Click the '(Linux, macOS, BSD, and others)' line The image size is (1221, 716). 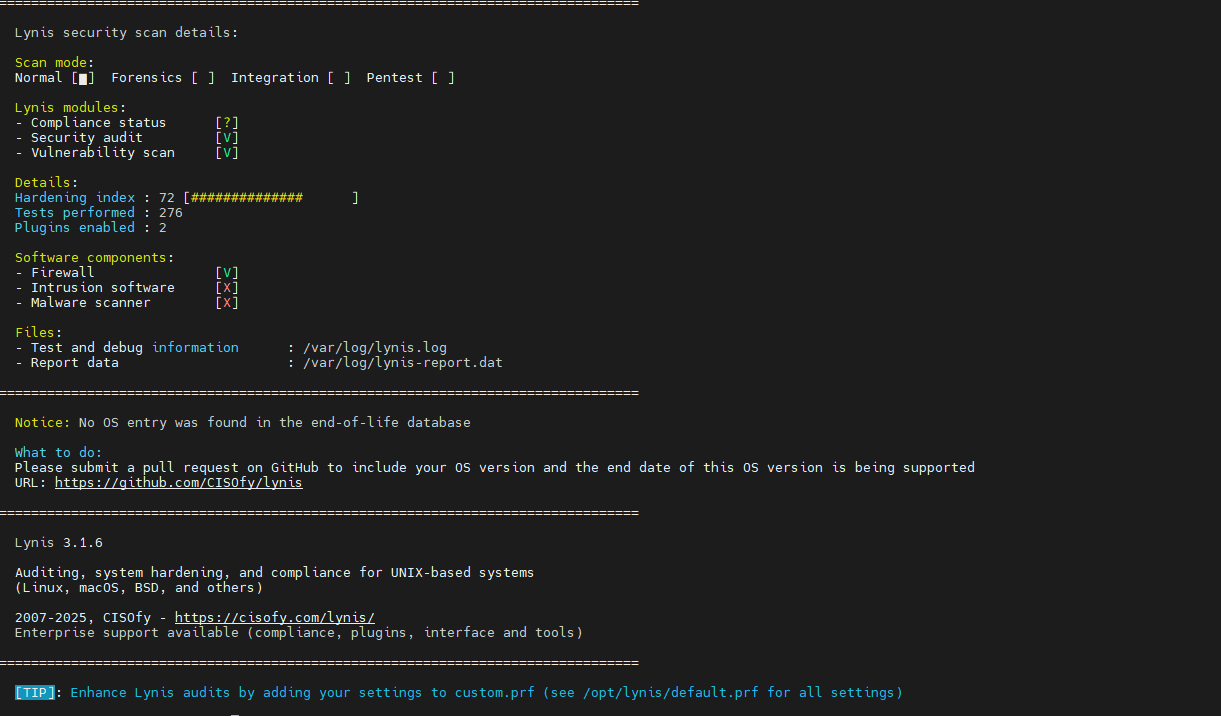[139, 588]
